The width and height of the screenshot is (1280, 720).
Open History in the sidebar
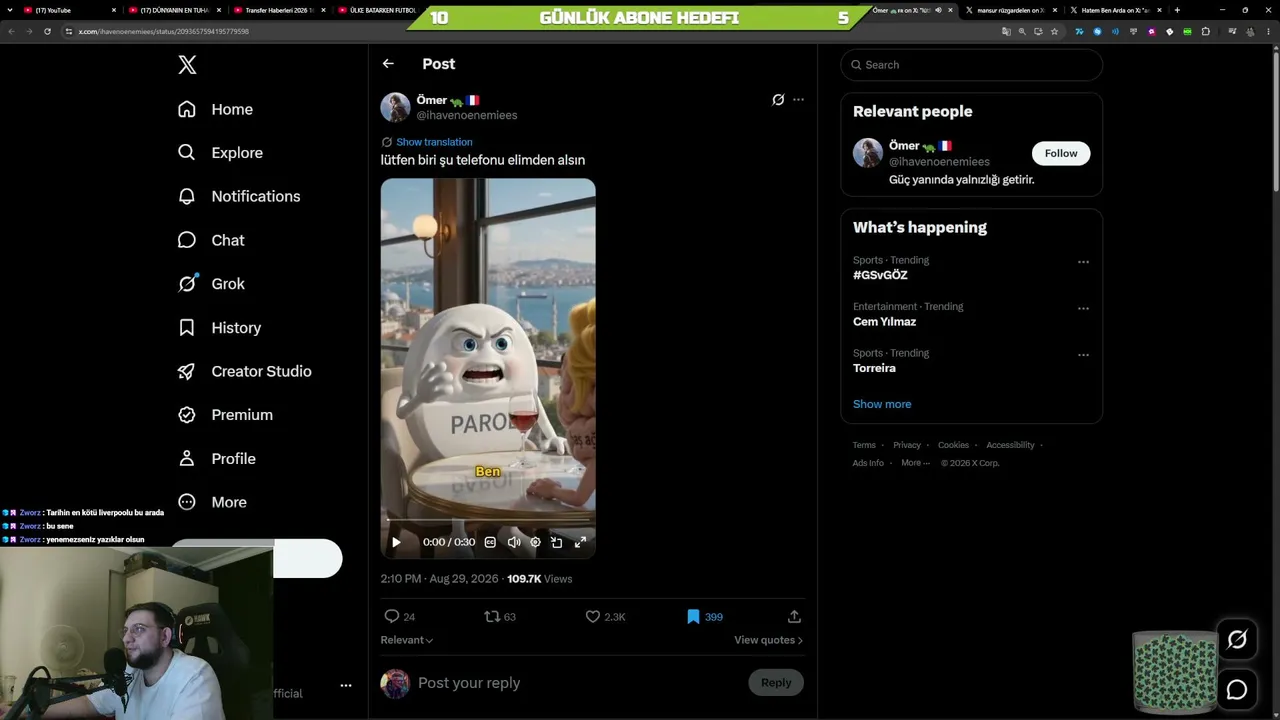point(219,328)
